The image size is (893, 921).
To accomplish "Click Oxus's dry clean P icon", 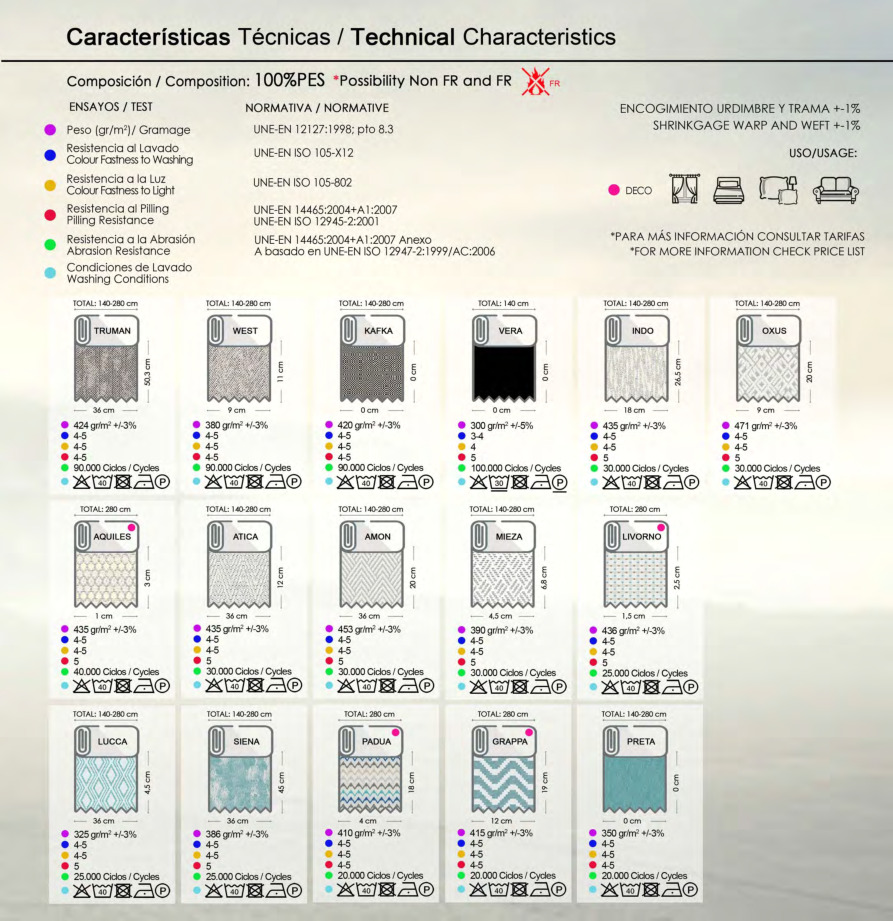I will click(x=823, y=483).
